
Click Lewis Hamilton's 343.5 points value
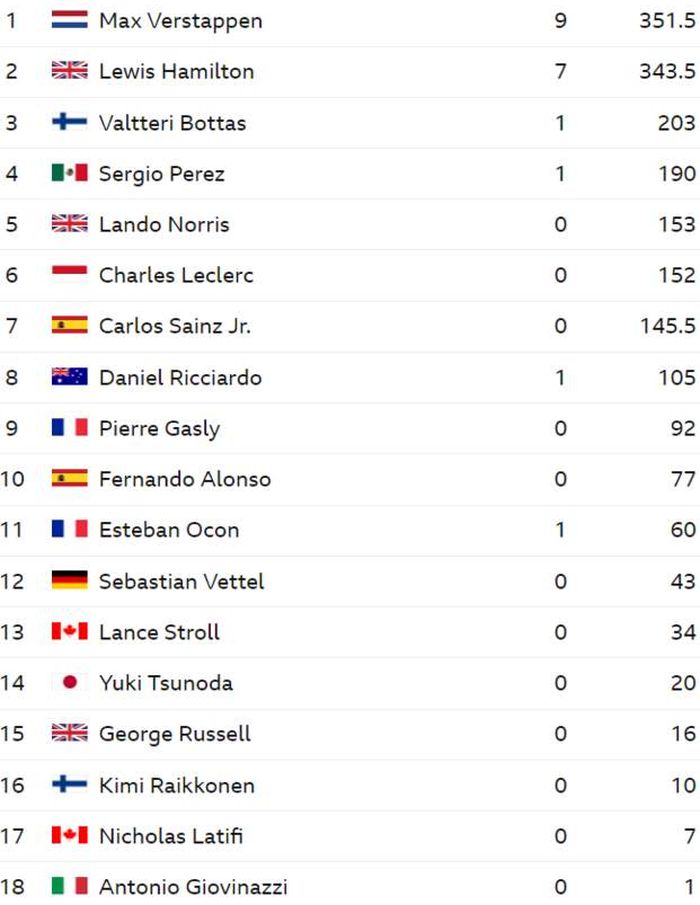pos(667,71)
